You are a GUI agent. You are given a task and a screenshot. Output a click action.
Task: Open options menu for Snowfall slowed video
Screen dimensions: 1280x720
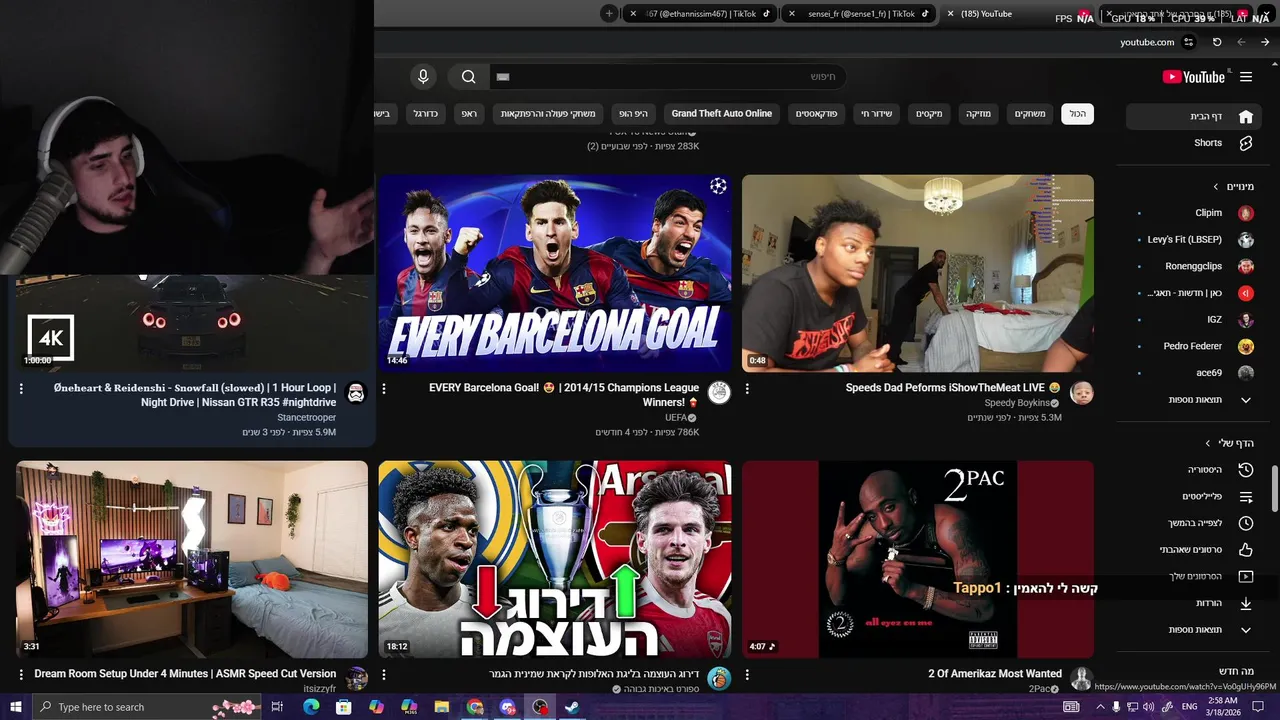[21, 388]
